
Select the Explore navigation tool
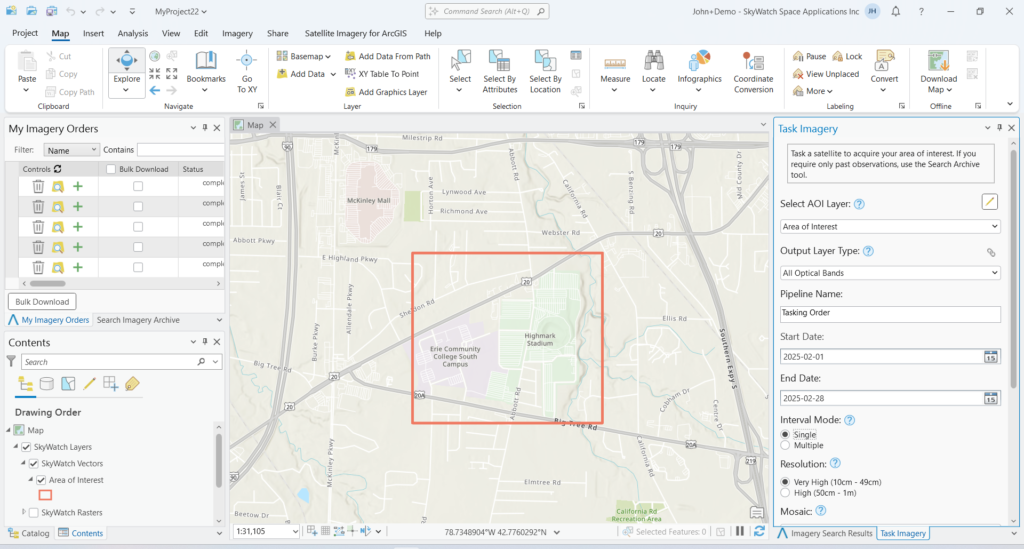126,65
